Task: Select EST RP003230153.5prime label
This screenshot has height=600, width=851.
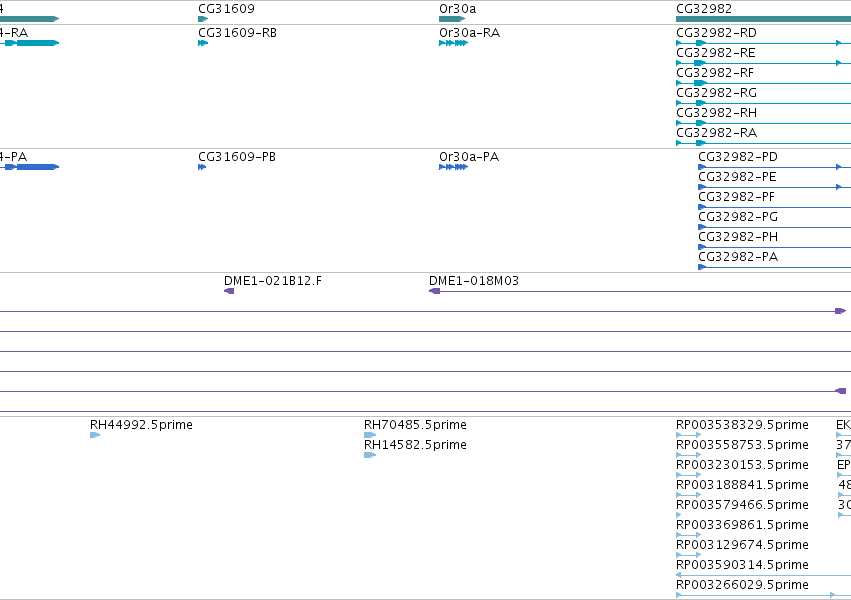Action: coord(742,465)
